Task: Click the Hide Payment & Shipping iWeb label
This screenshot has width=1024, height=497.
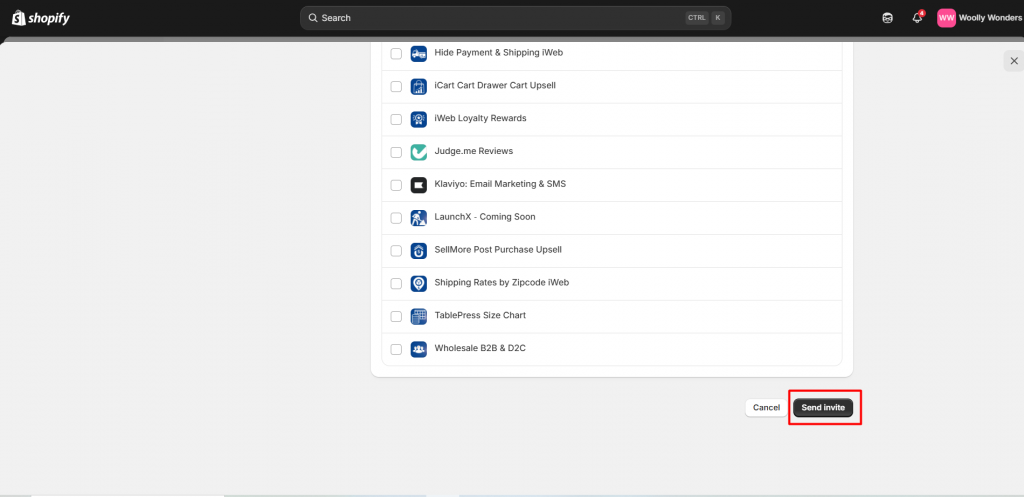Action: [498, 52]
